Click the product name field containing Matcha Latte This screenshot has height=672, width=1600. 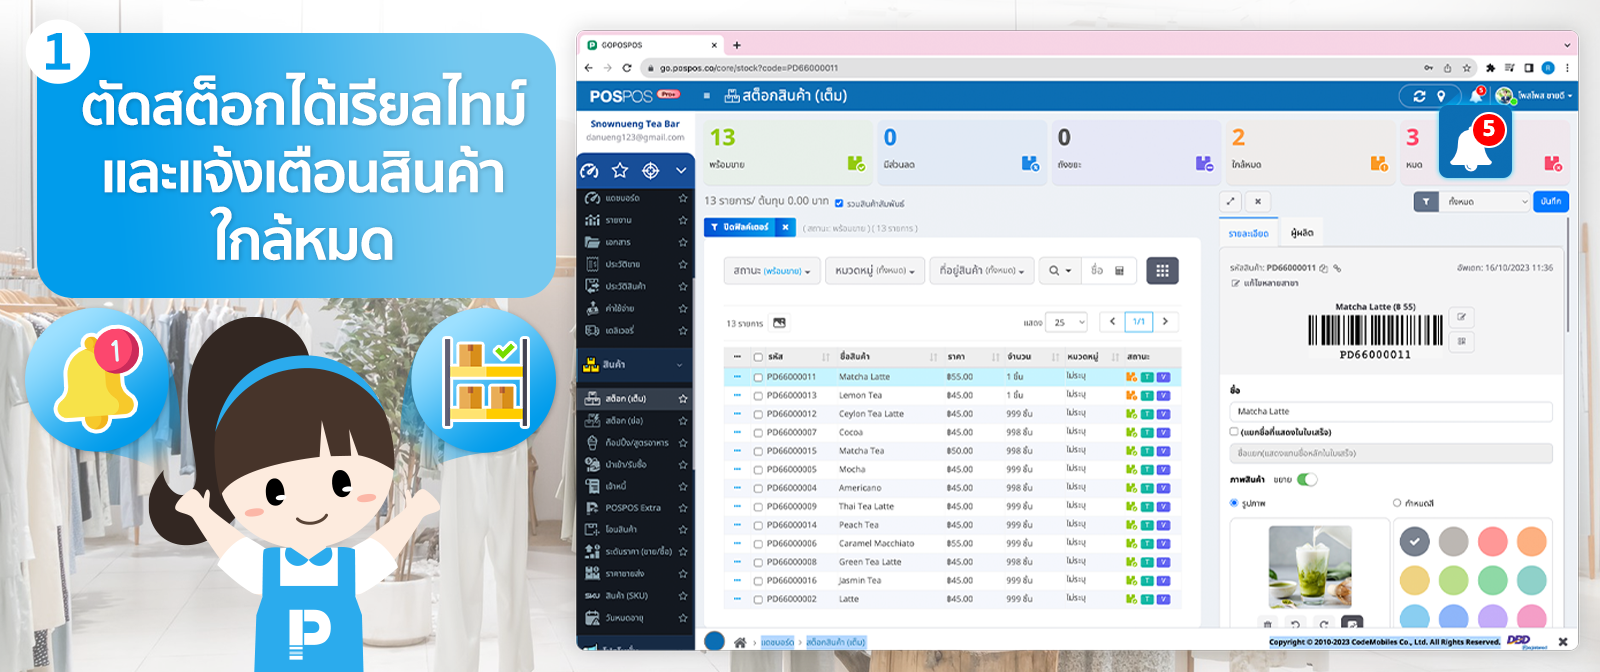coord(1390,412)
